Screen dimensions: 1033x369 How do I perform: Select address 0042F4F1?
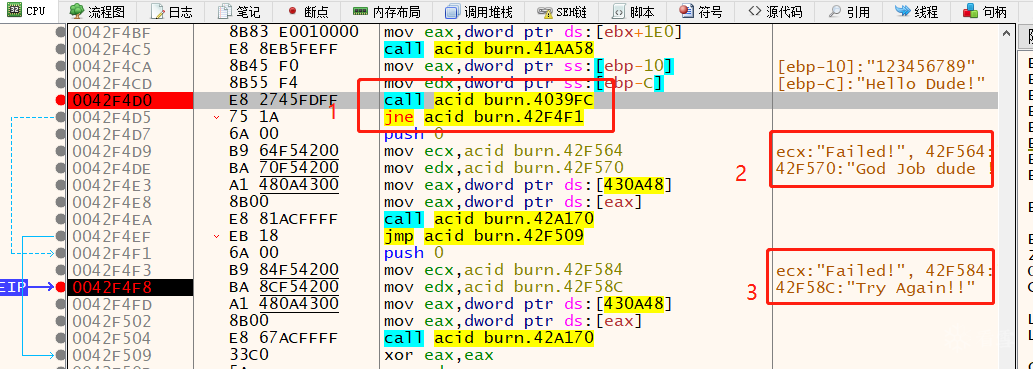tap(111, 252)
